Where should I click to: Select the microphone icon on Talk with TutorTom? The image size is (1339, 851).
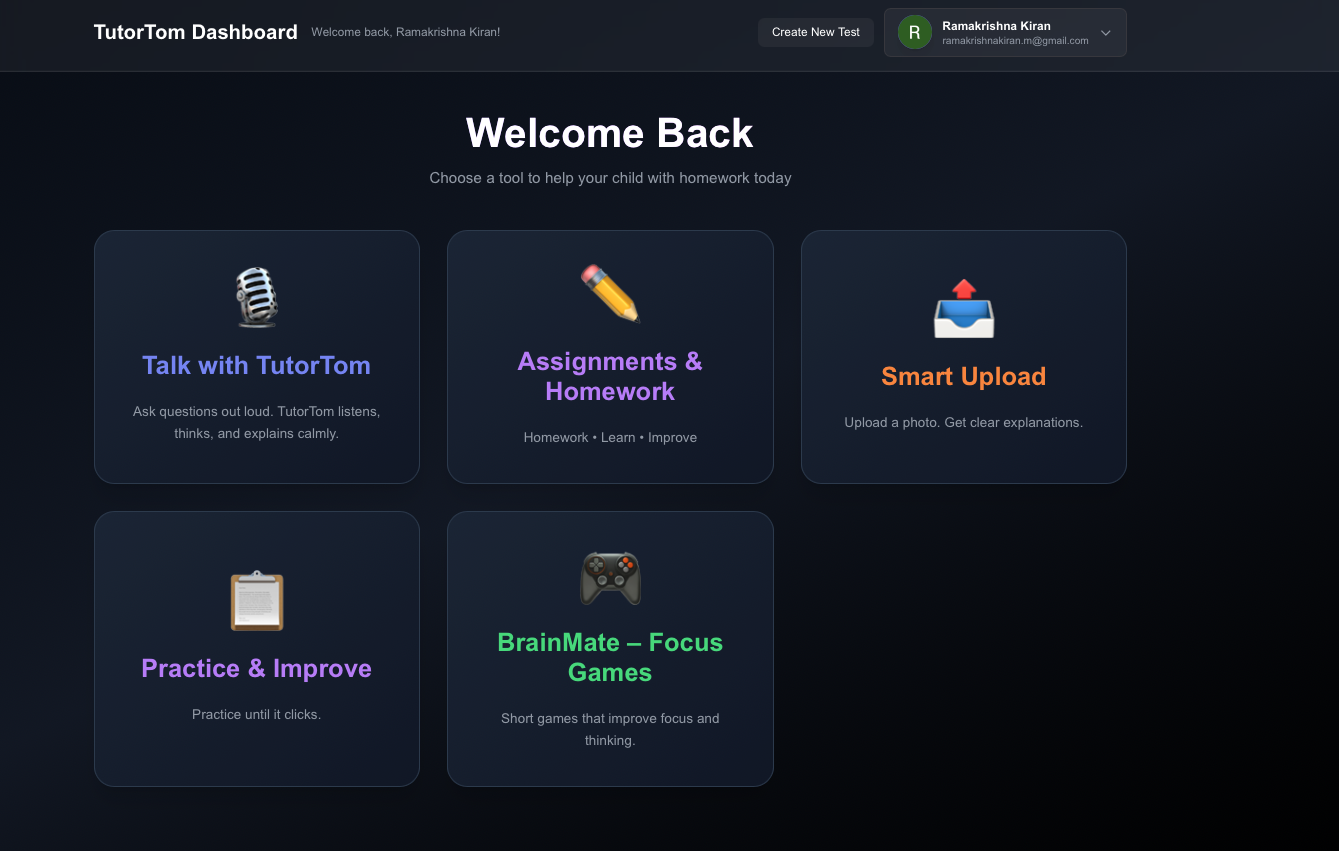coord(256,296)
